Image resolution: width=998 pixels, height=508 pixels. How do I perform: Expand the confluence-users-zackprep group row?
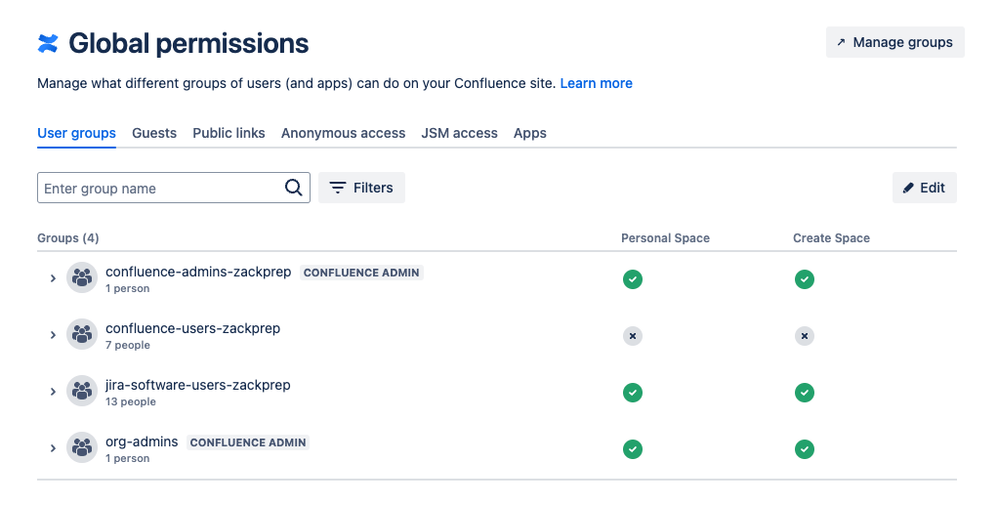click(x=53, y=335)
